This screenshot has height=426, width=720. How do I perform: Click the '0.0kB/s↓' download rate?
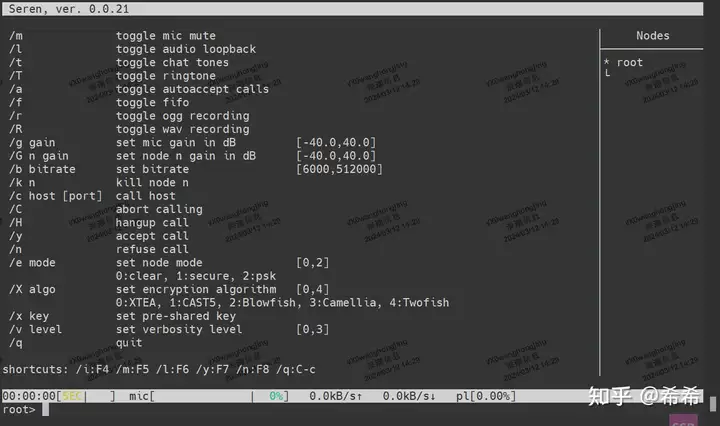click(409, 396)
